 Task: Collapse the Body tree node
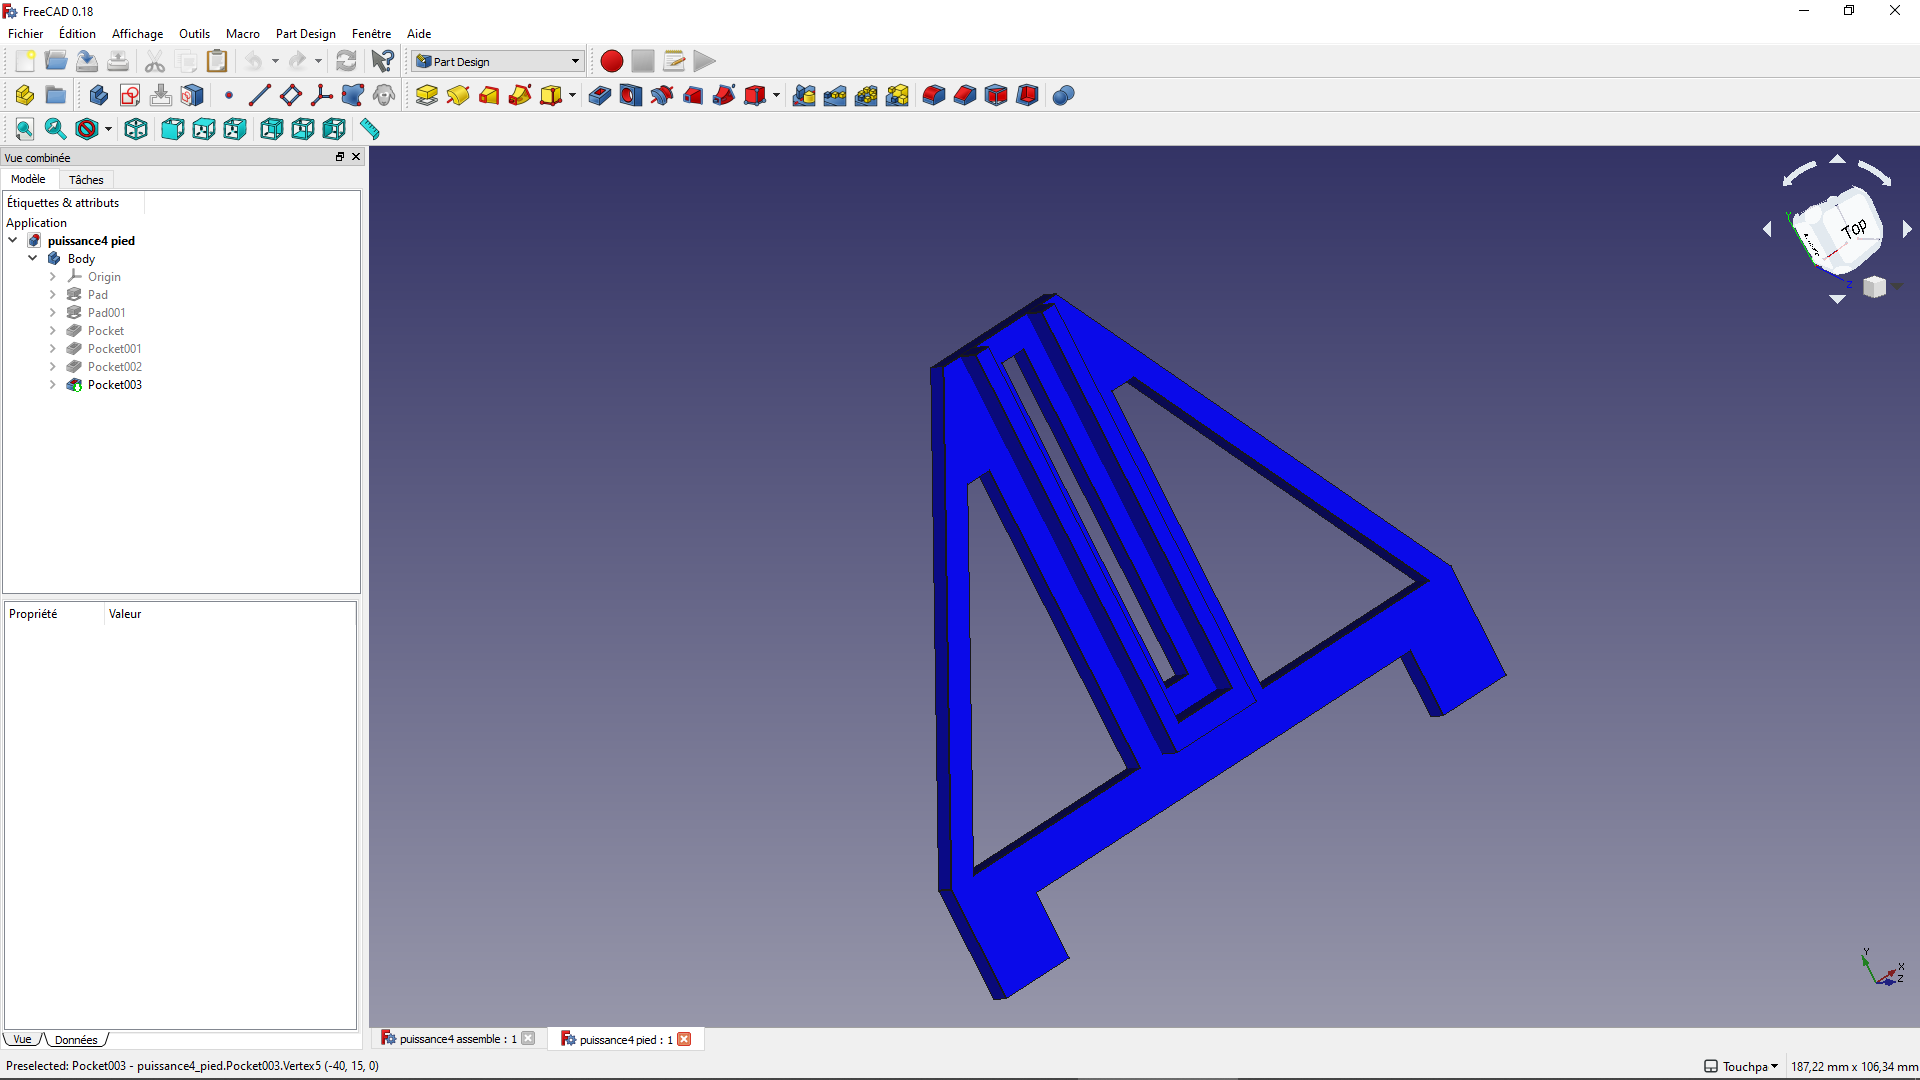pos(33,258)
